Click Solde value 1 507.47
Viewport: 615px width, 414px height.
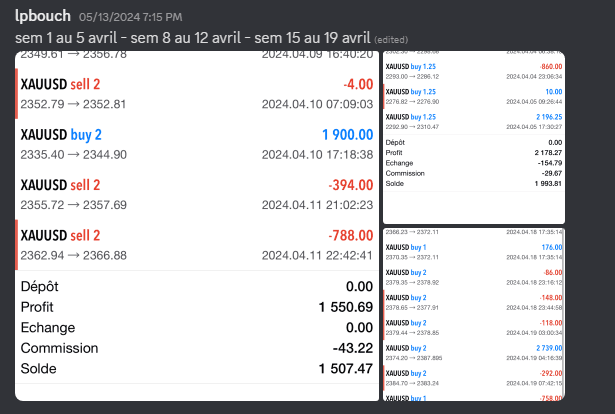[x=346, y=369]
